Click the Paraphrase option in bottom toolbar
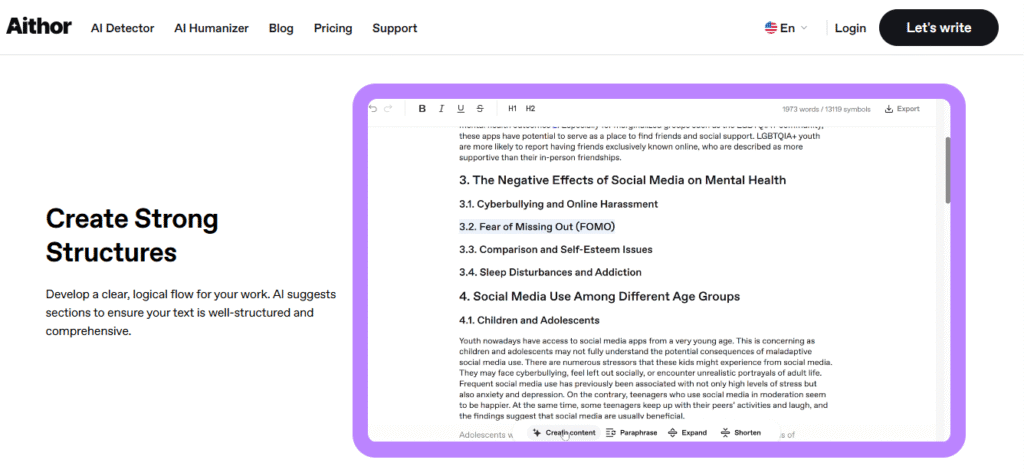Image resolution: width=1024 pixels, height=473 pixels. [x=631, y=433]
